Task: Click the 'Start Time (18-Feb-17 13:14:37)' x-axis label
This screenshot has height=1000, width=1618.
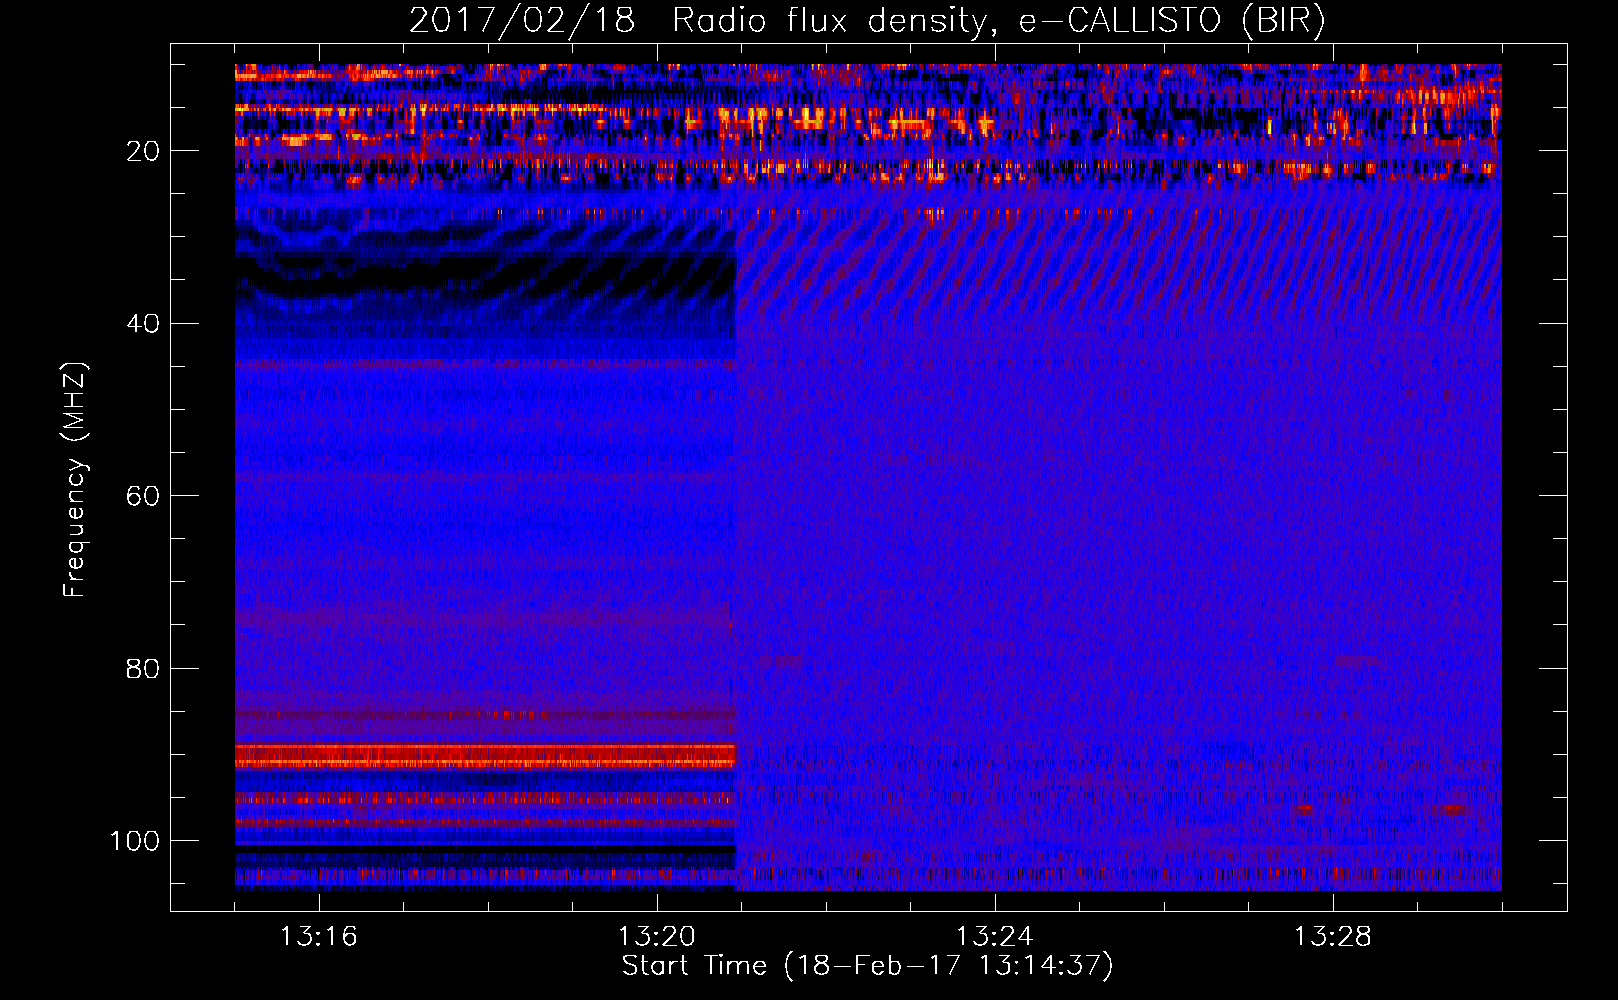Action: coord(868,966)
